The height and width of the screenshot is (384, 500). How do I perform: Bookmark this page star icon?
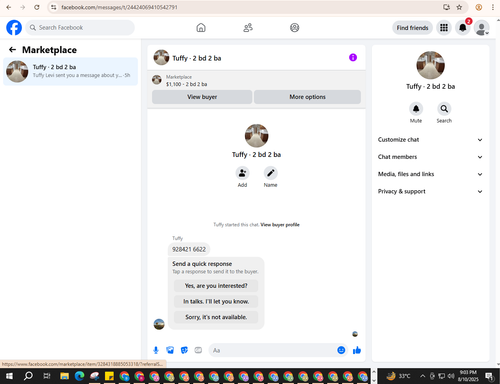click(459, 7)
